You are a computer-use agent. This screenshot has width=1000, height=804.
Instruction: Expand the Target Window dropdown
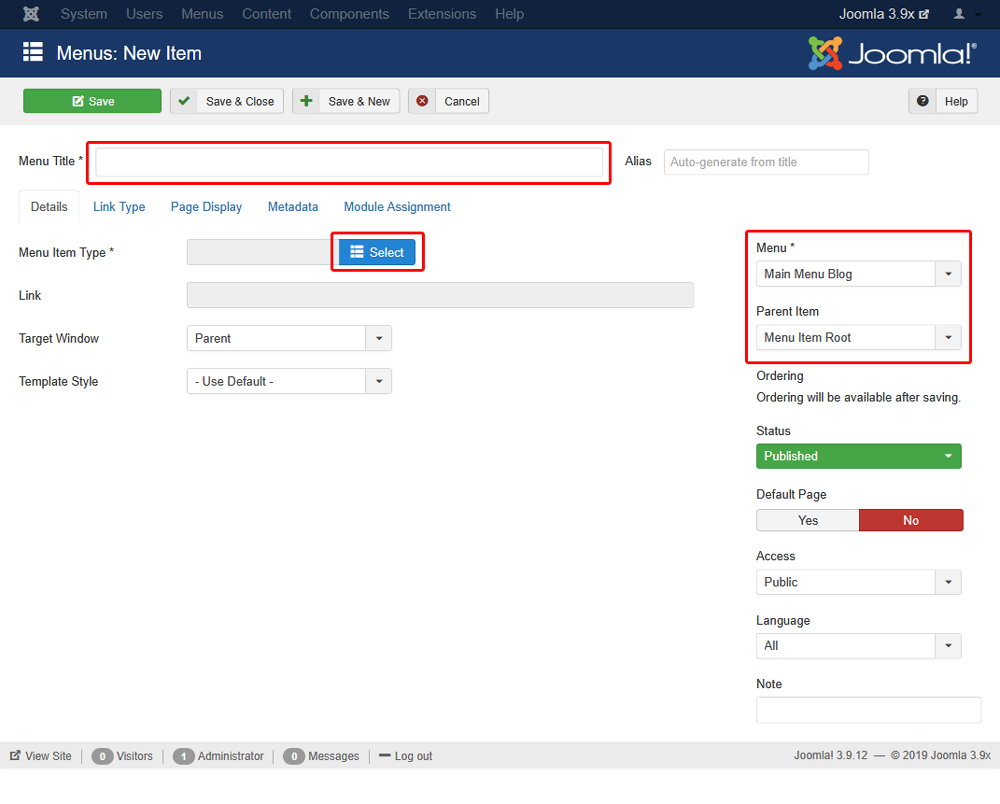(289, 339)
